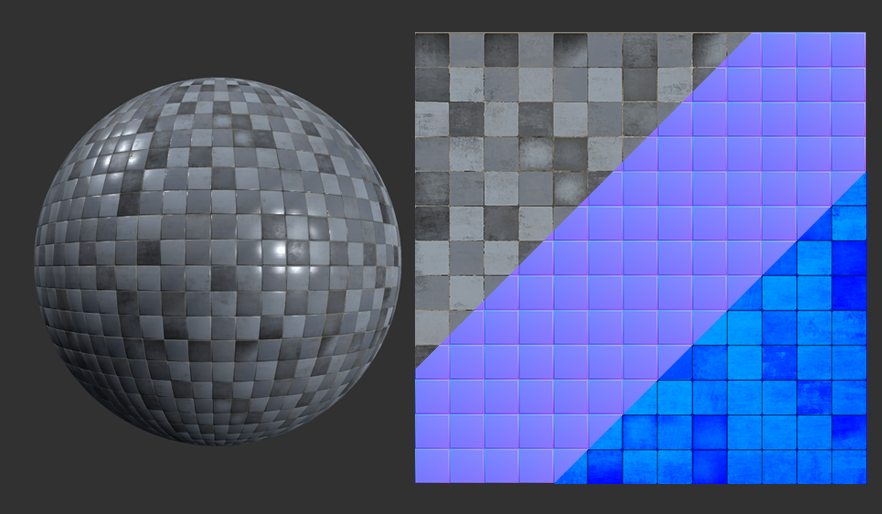Select the top-right purple corner tile

click(x=849, y=48)
